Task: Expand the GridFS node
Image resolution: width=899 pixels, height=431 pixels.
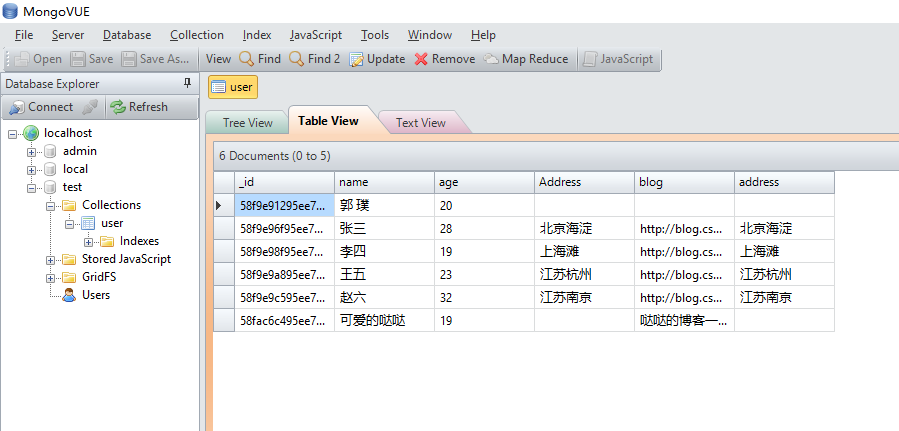Action: click(x=50, y=278)
